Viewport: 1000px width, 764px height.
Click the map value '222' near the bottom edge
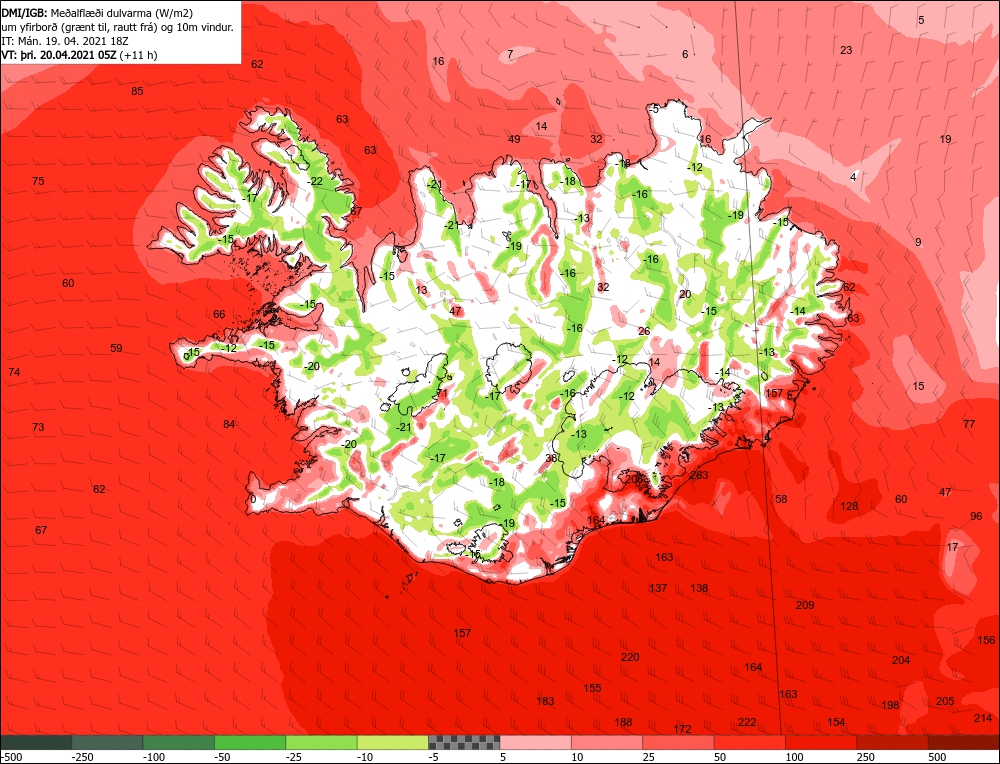click(x=747, y=722)
